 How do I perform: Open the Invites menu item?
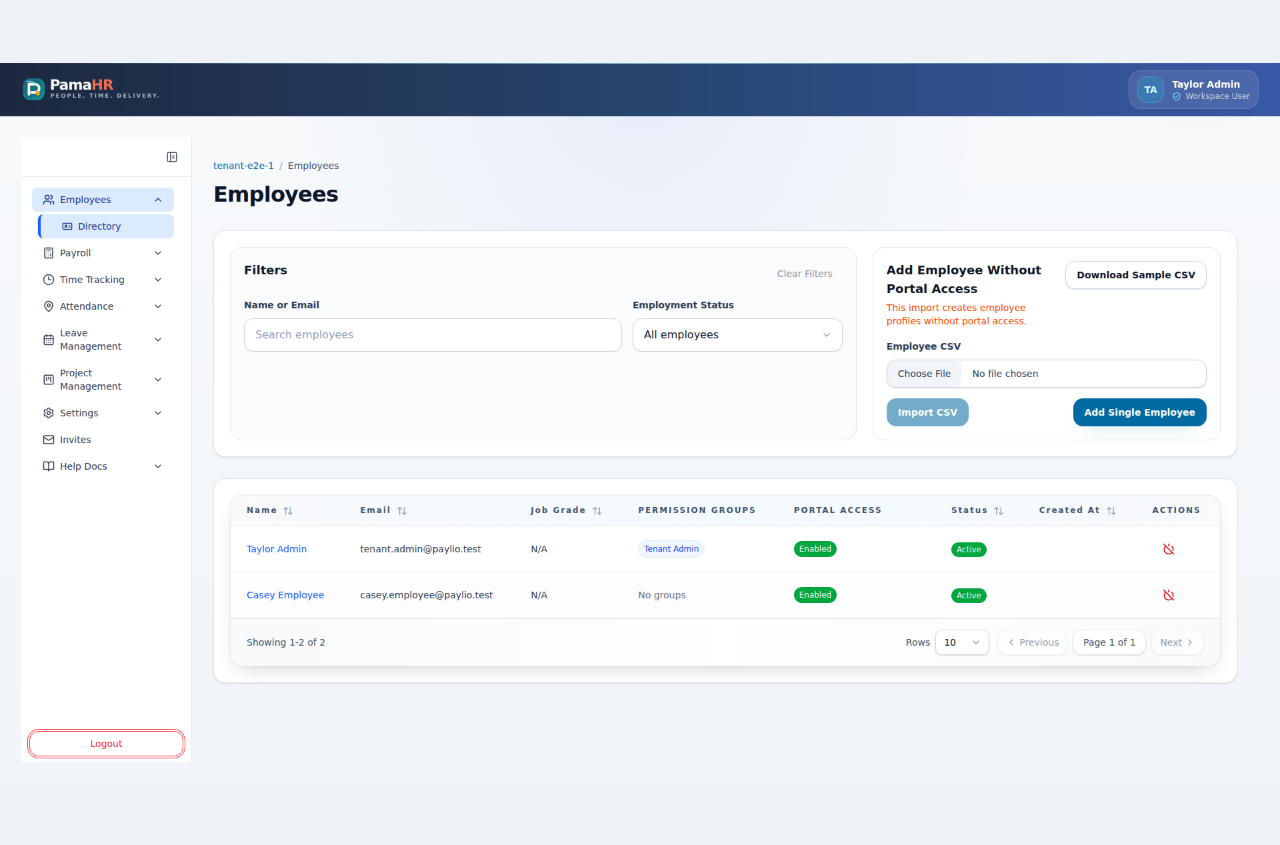pos(103,440)
